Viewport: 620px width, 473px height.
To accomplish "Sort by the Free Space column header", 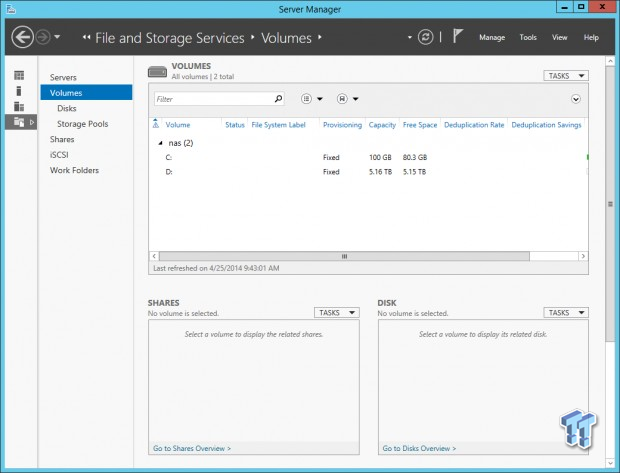I will 420,125.
